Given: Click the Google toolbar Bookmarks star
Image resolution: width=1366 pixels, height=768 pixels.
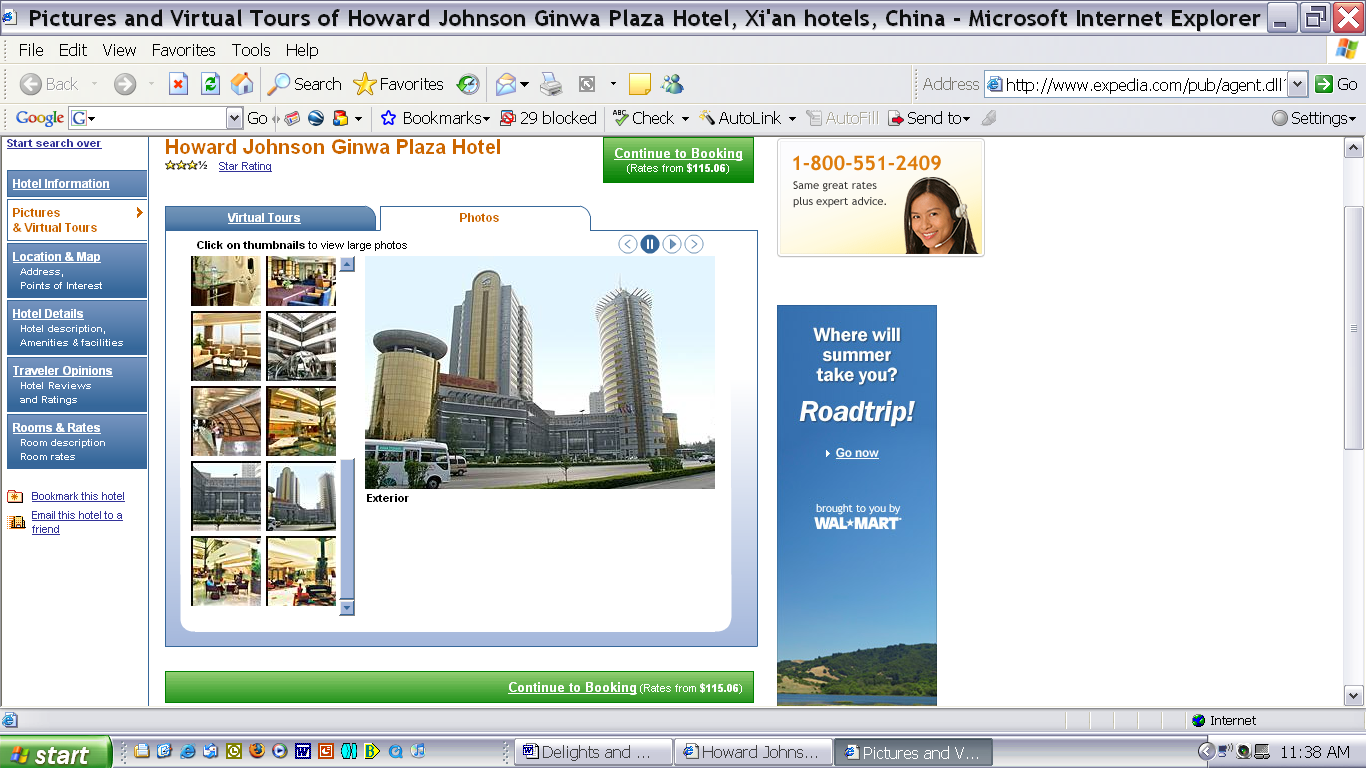Looking at the screenshot, I should [434, 118].
